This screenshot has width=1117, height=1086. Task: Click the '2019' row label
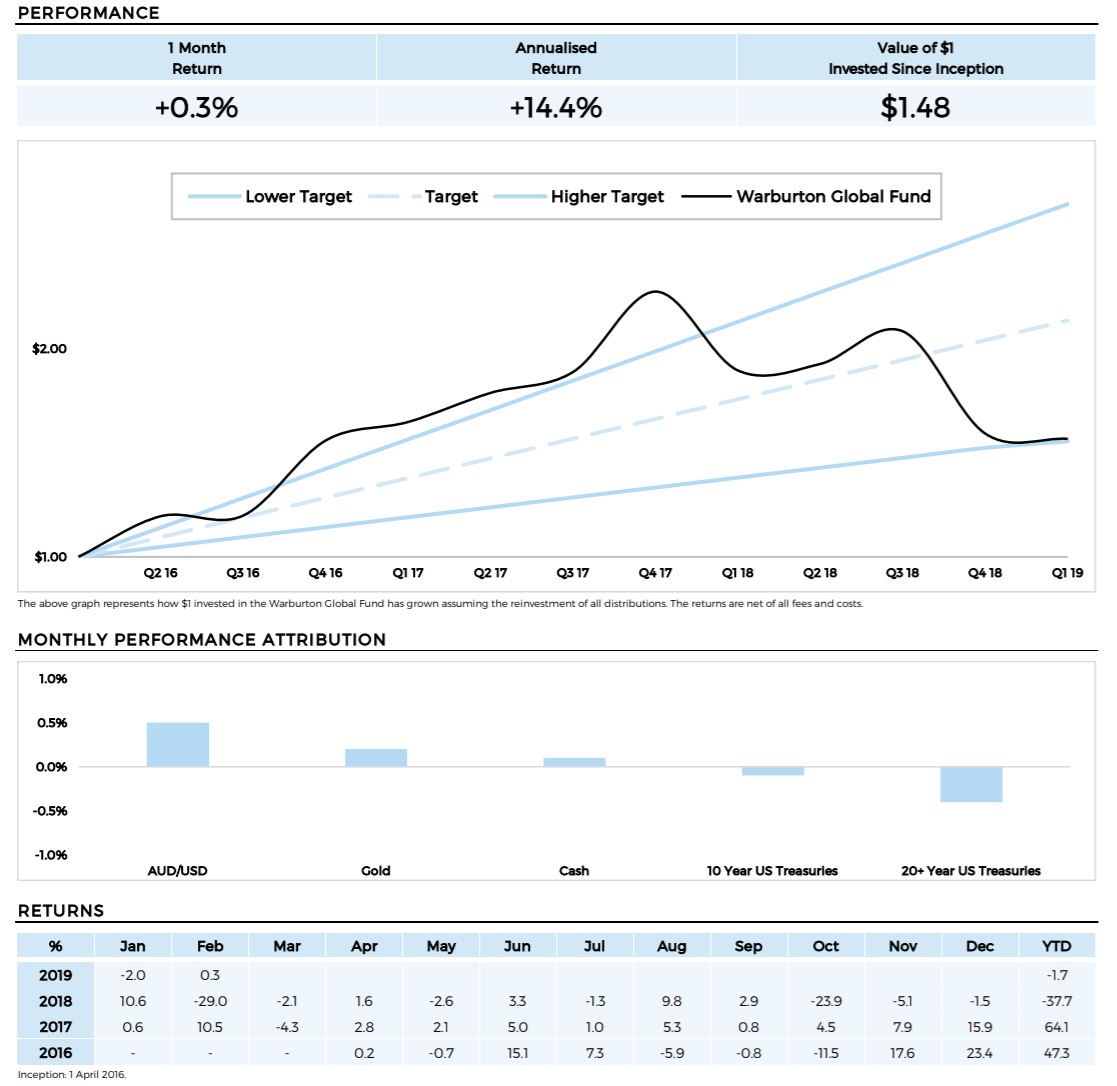56,976
